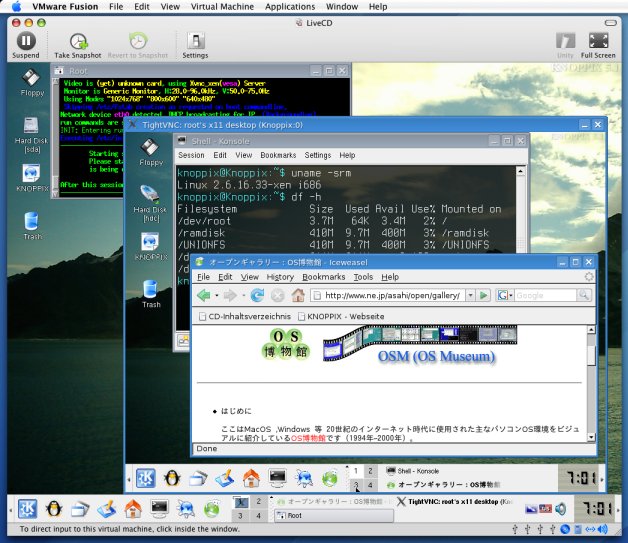Click the はじめに bullet text

click(236, 411)
